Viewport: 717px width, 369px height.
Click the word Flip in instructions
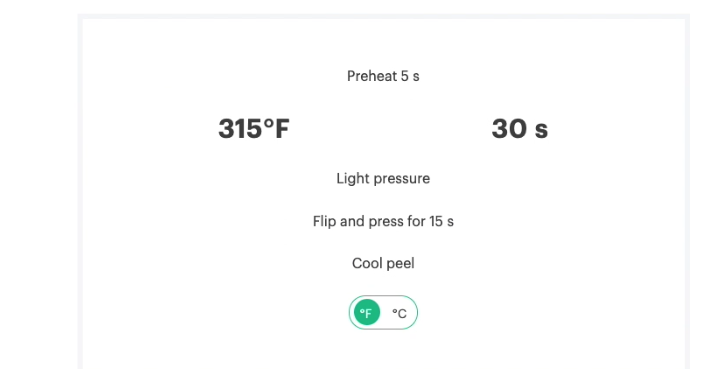point(324,221)
